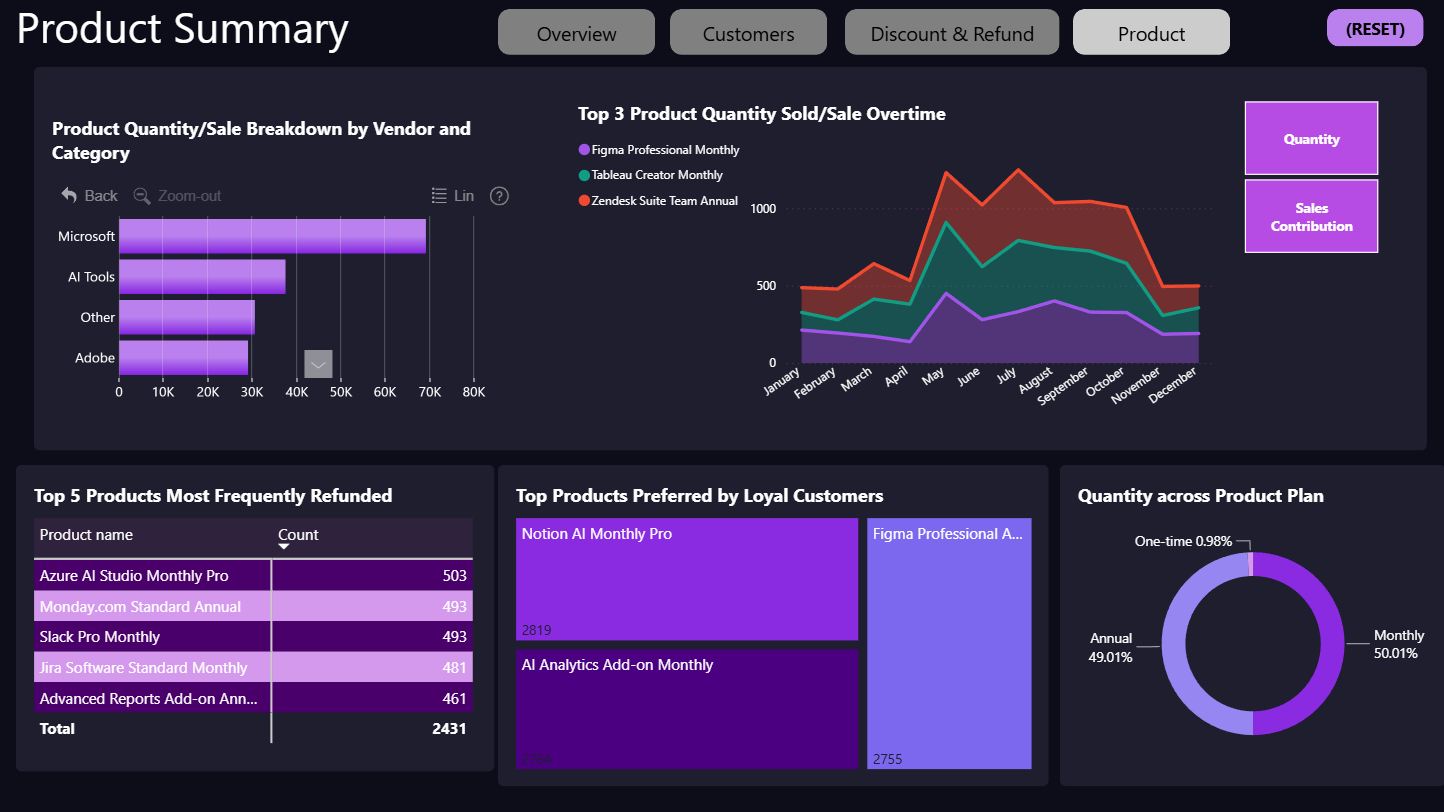This screenshot has width=1444, height=812.
Task: Click the Quantity across Product Plan title
Action: pos(1201,496)
